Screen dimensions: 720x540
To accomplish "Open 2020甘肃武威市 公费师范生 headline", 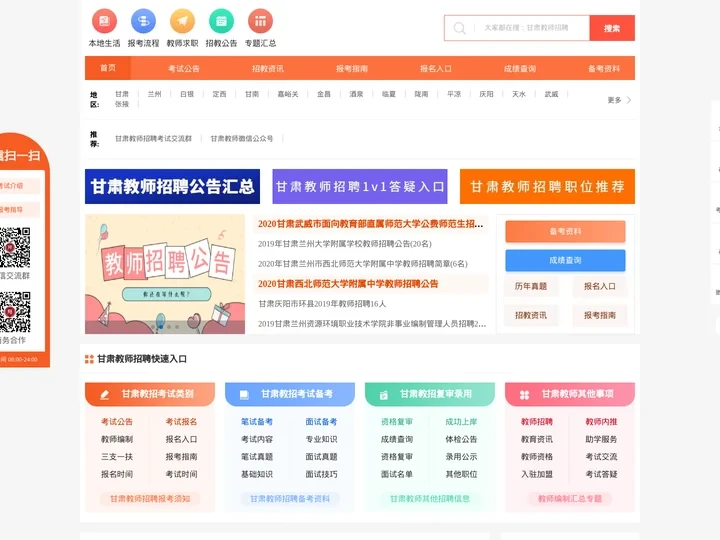I will (x=370, y=224).
